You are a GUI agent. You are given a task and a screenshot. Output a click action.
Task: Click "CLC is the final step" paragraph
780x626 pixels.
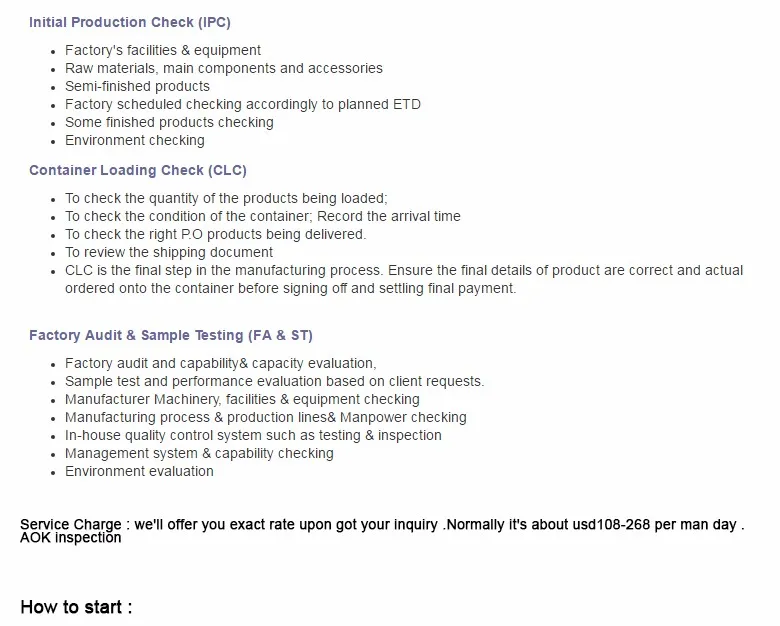(404, 279)
